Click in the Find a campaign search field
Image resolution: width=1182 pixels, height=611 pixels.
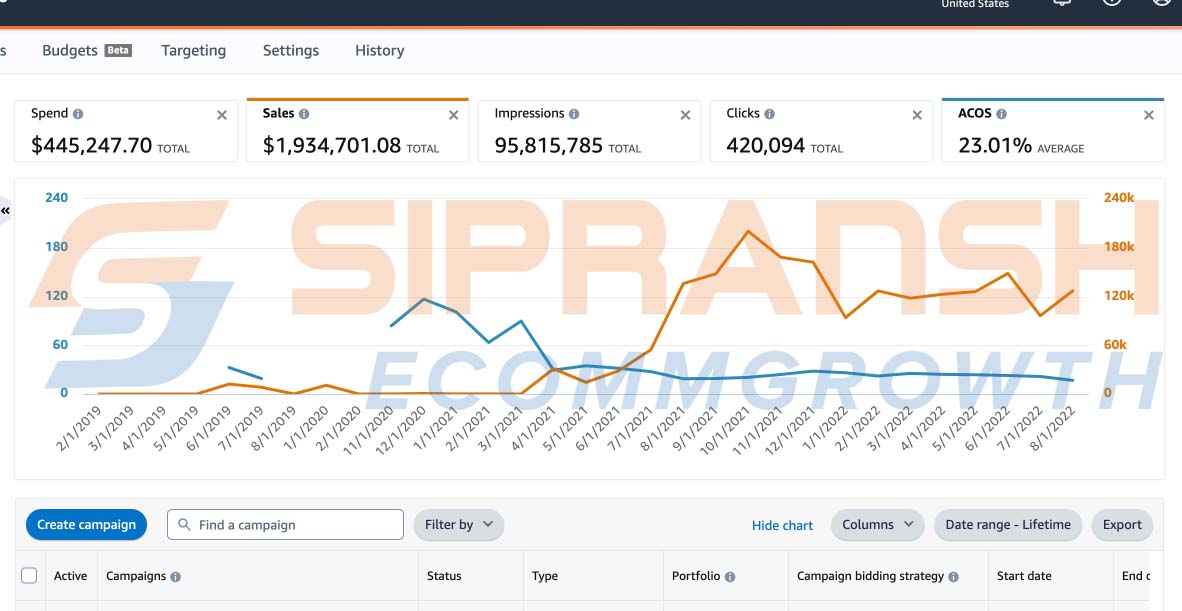click(295, 525)
